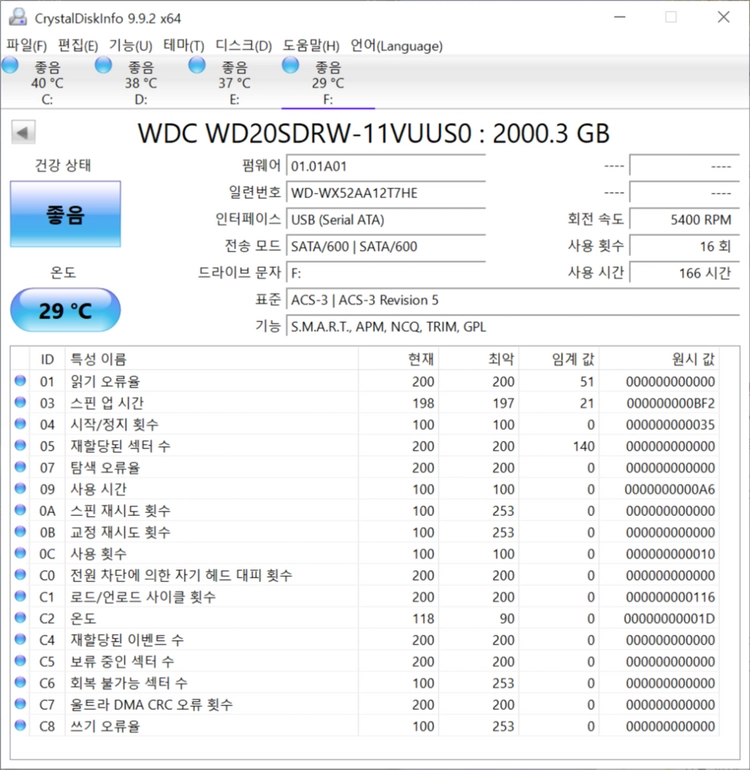750x770 pixels.
Task: Click status orb for attribute 03 스핀 업 시간
Action: [x=20, y=402]
